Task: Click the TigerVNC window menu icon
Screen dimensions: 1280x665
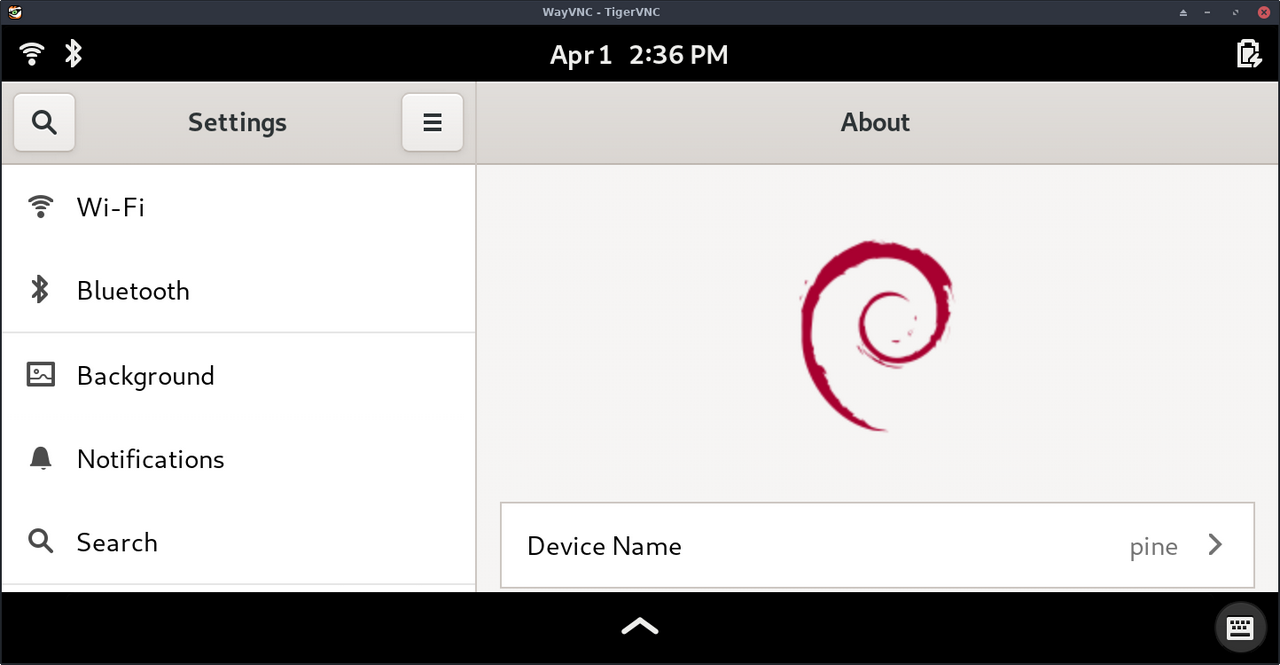Action: coord(15,12)
